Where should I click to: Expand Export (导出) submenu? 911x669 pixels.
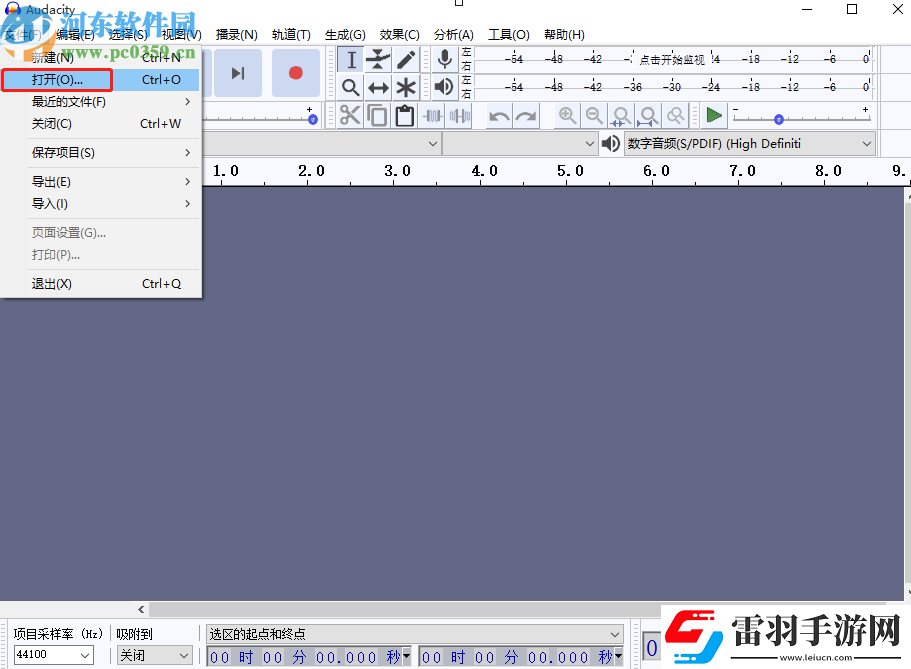pos(100,182)
